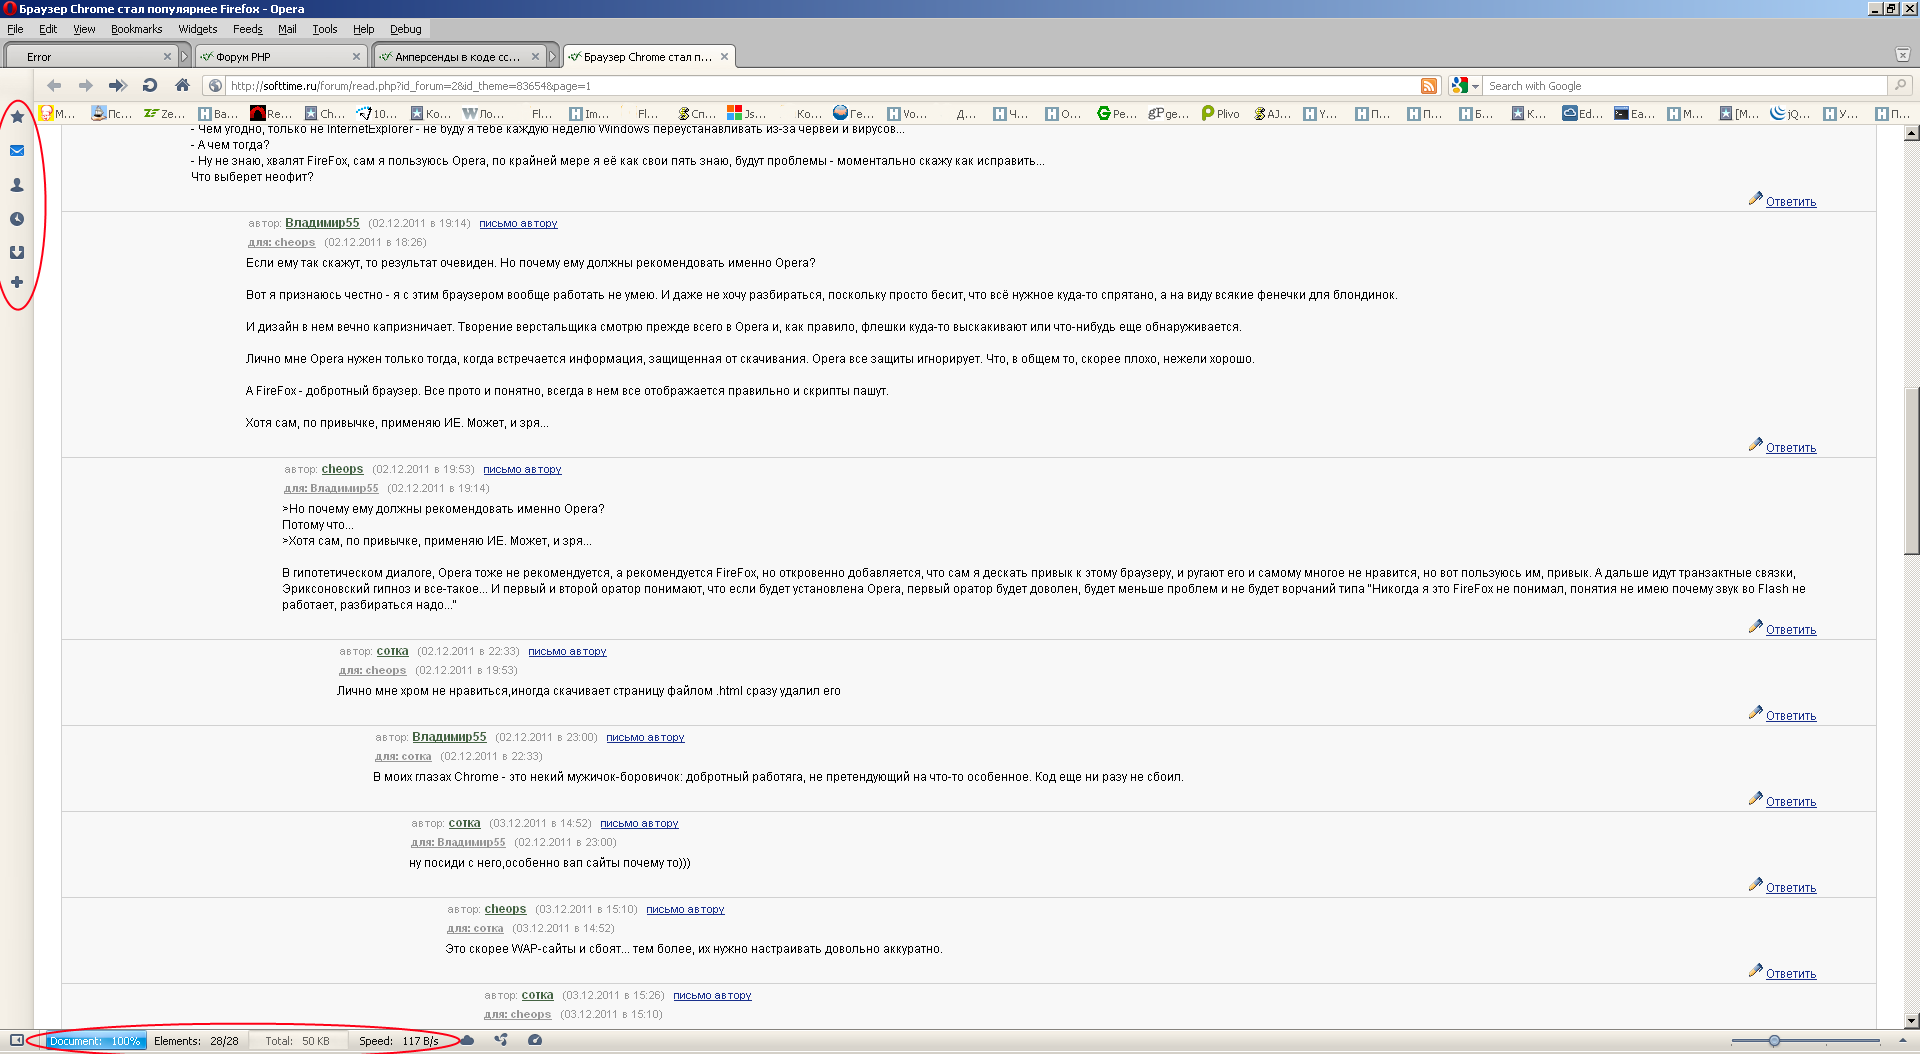
Task: Click the 'Speed: 117 B/s' status entry
Action: (x=399, y=1041)
